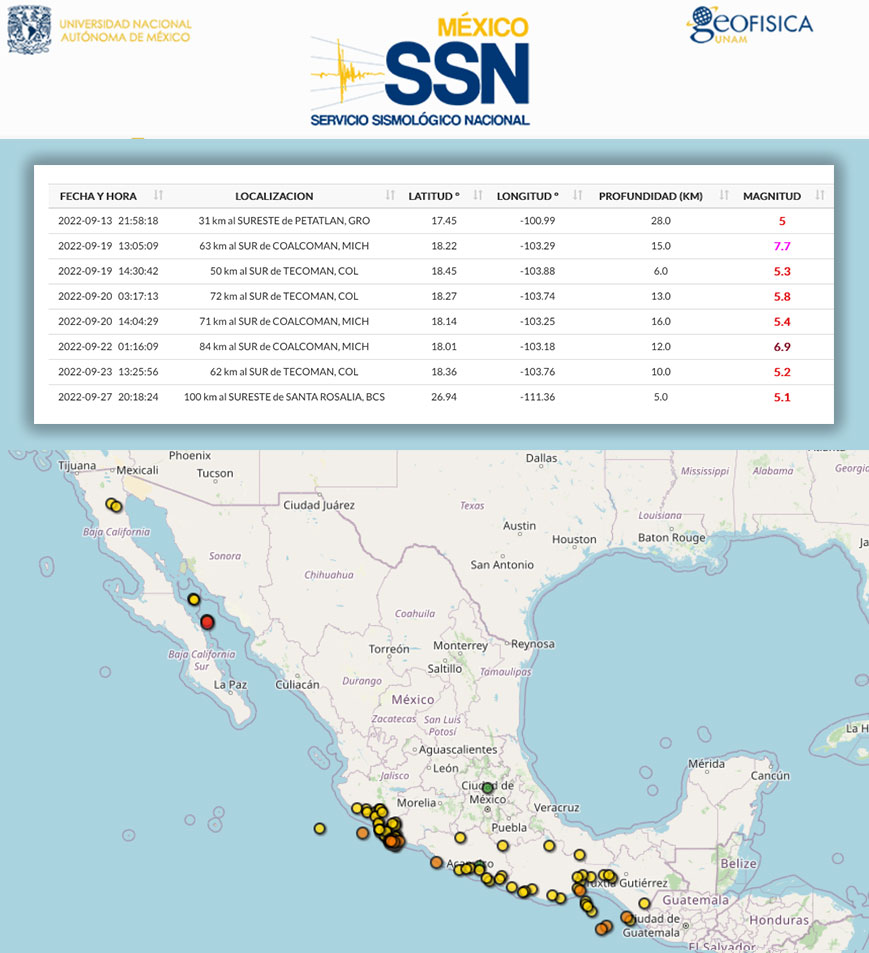This screenshot has width=869, height=953.
Task: Sort table by MAGNITUD arrows
Action: point(820,195)
